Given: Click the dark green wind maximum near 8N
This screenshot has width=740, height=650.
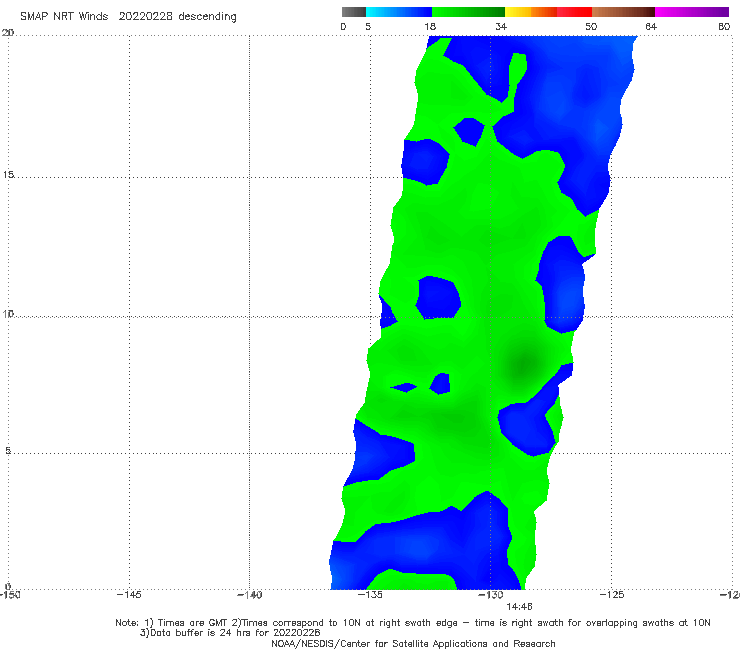Looking at the screenshot, I should pos(523,363).
